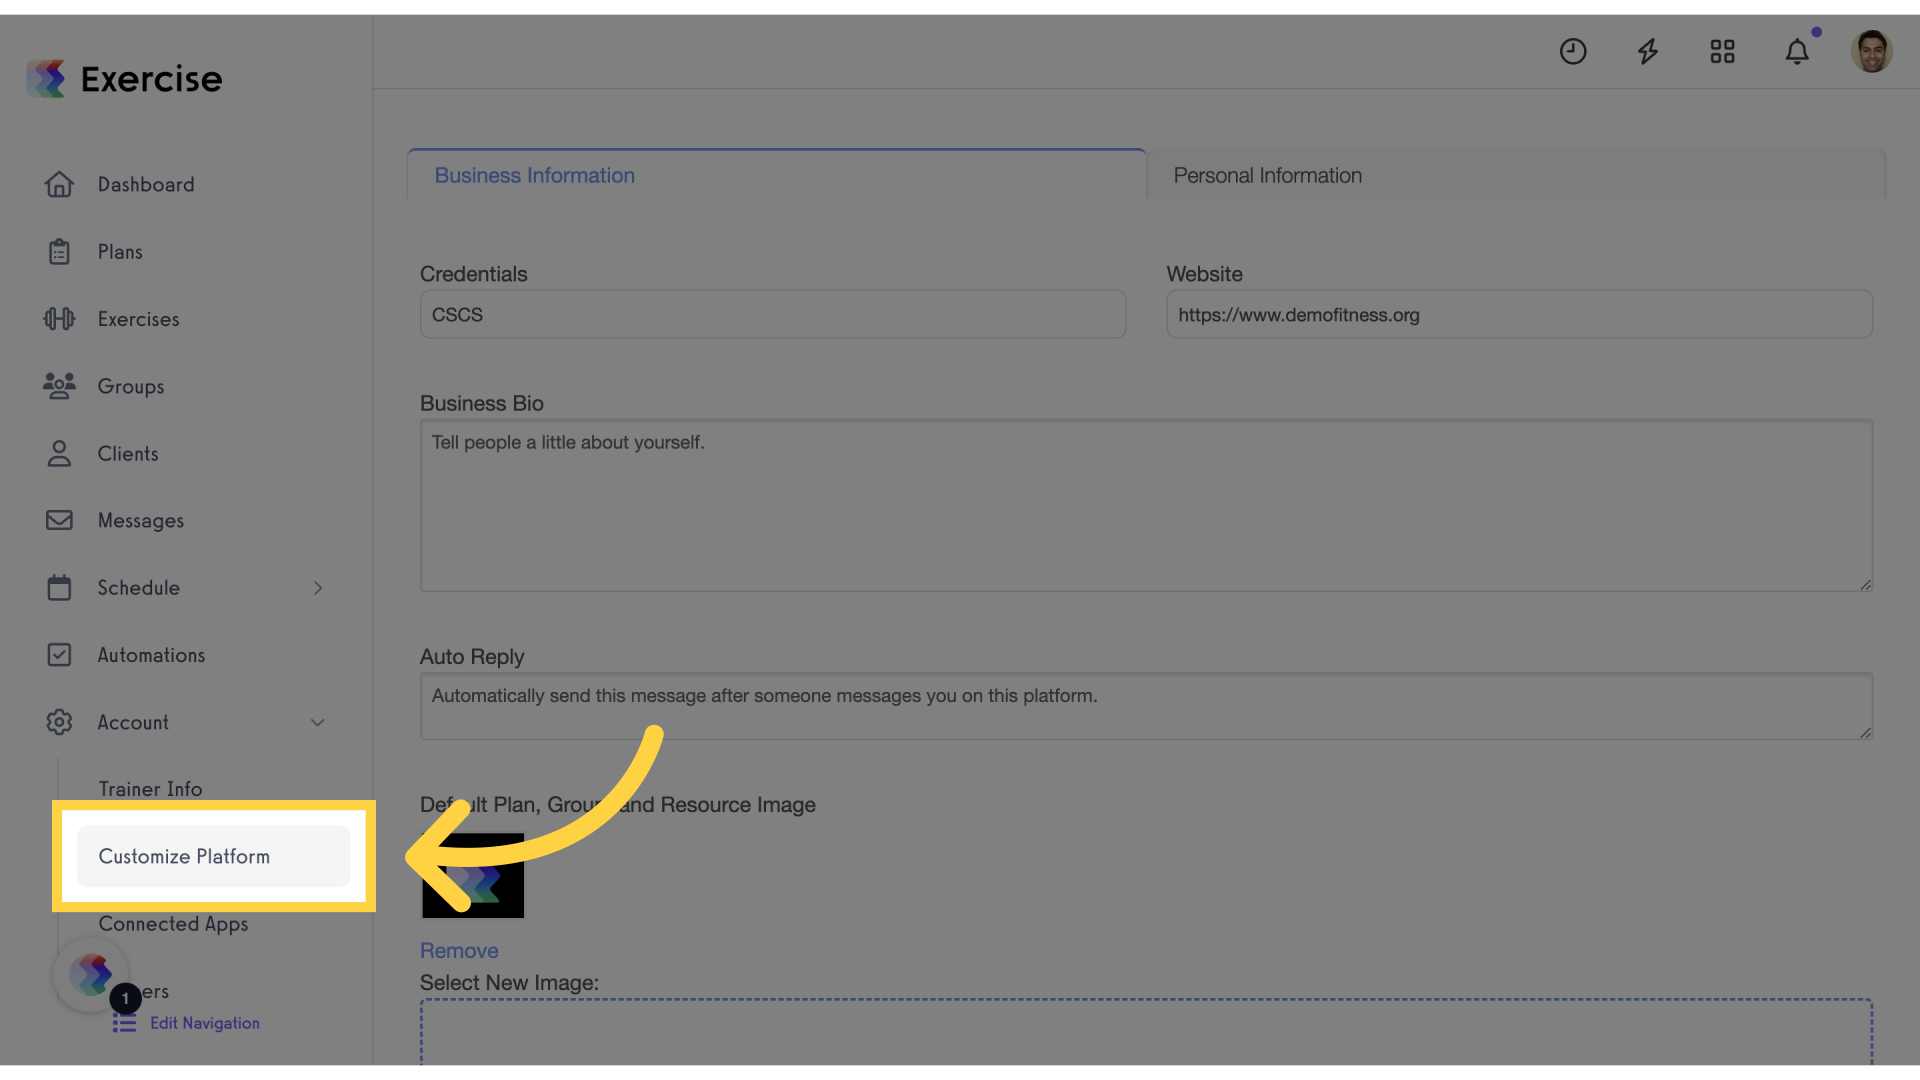The height and width of the screenshot is (1080, 1920).
Task: Select Customize Platform under Account
Action: point(214,856)
